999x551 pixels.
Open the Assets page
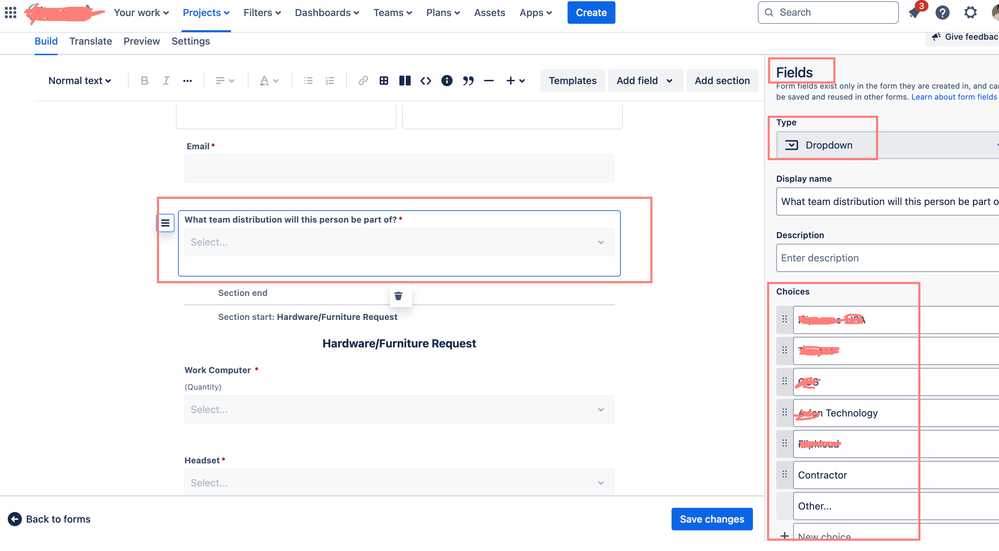coord(489,13)
